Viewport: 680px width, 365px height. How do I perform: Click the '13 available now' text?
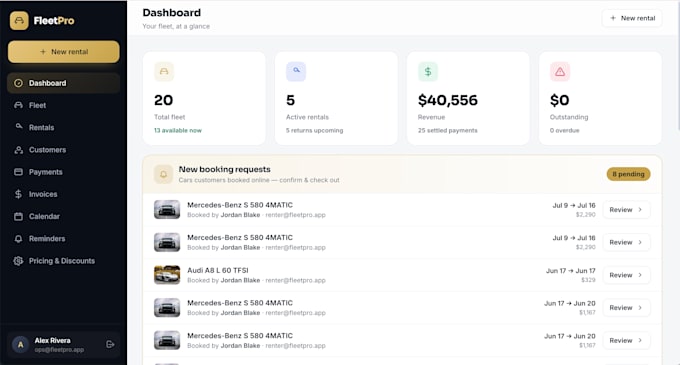(178, 130)
